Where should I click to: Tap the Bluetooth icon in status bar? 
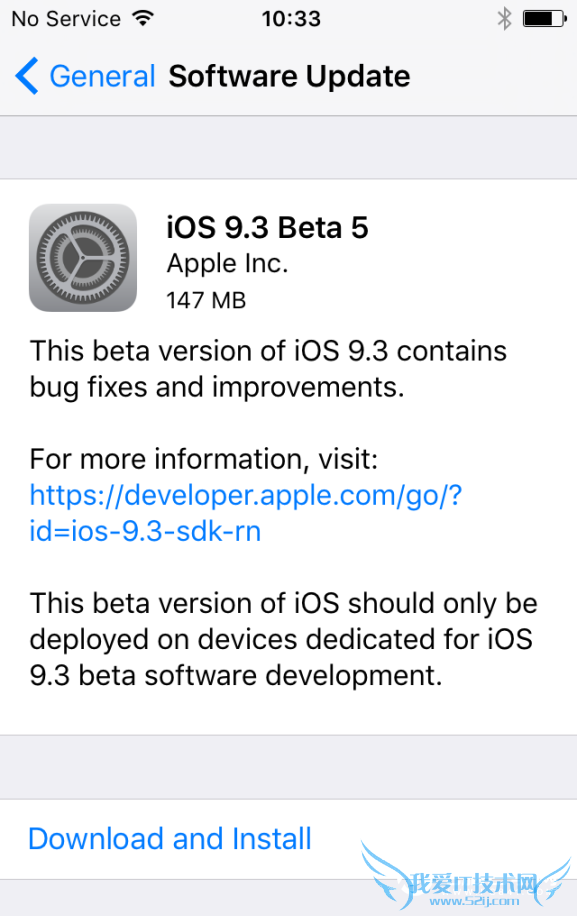[506, 16]
